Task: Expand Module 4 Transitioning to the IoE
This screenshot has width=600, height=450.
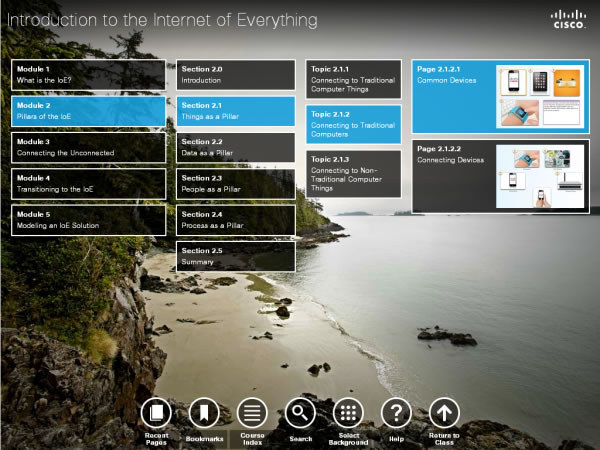Action: coord(88,183)
